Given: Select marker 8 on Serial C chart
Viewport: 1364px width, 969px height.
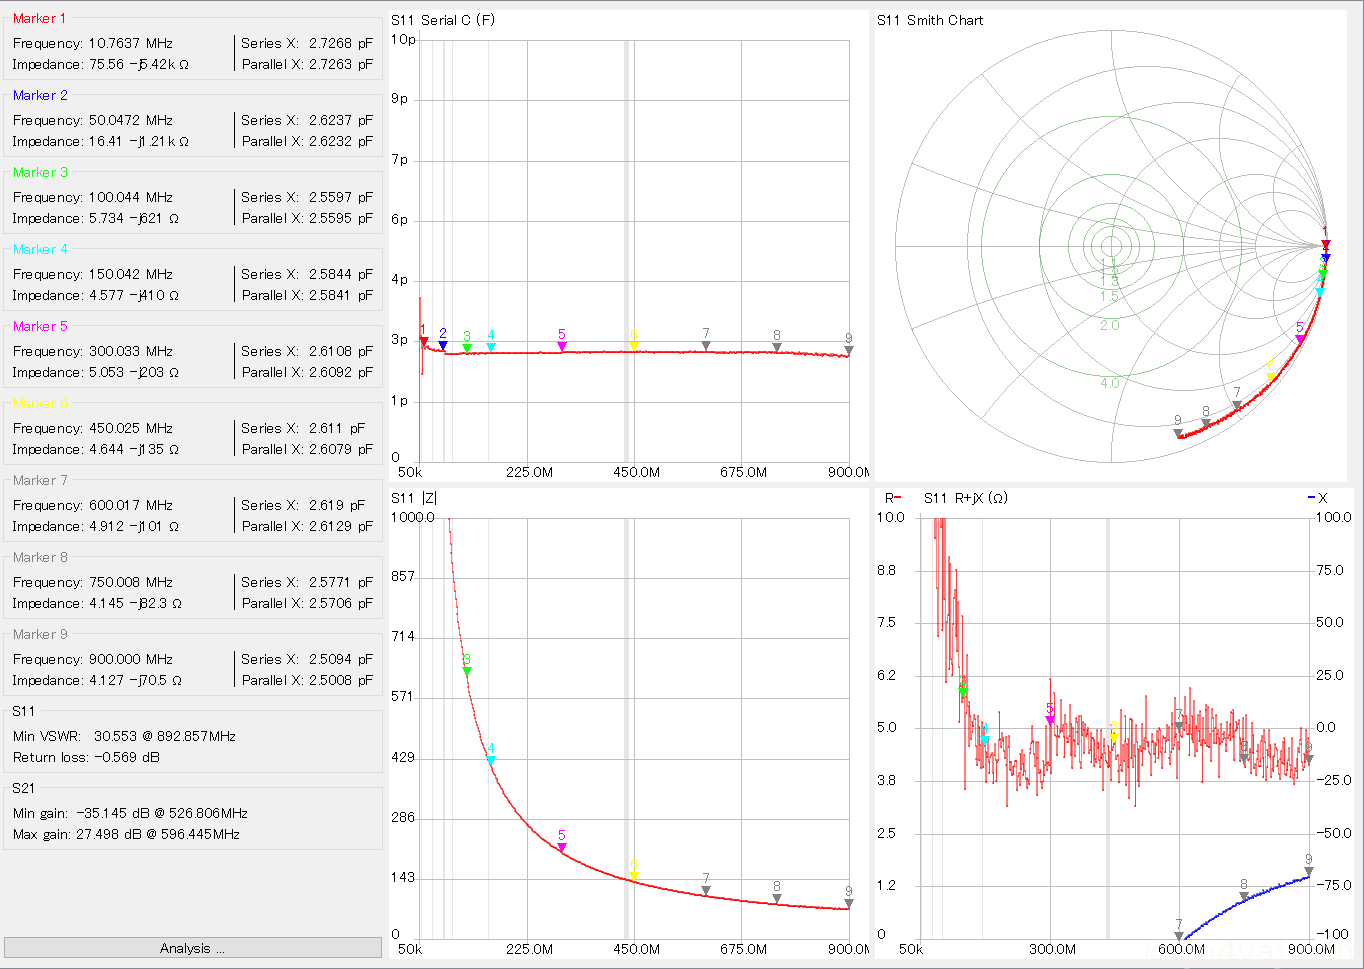Looking at the screenshot, I should pos(777,348).
